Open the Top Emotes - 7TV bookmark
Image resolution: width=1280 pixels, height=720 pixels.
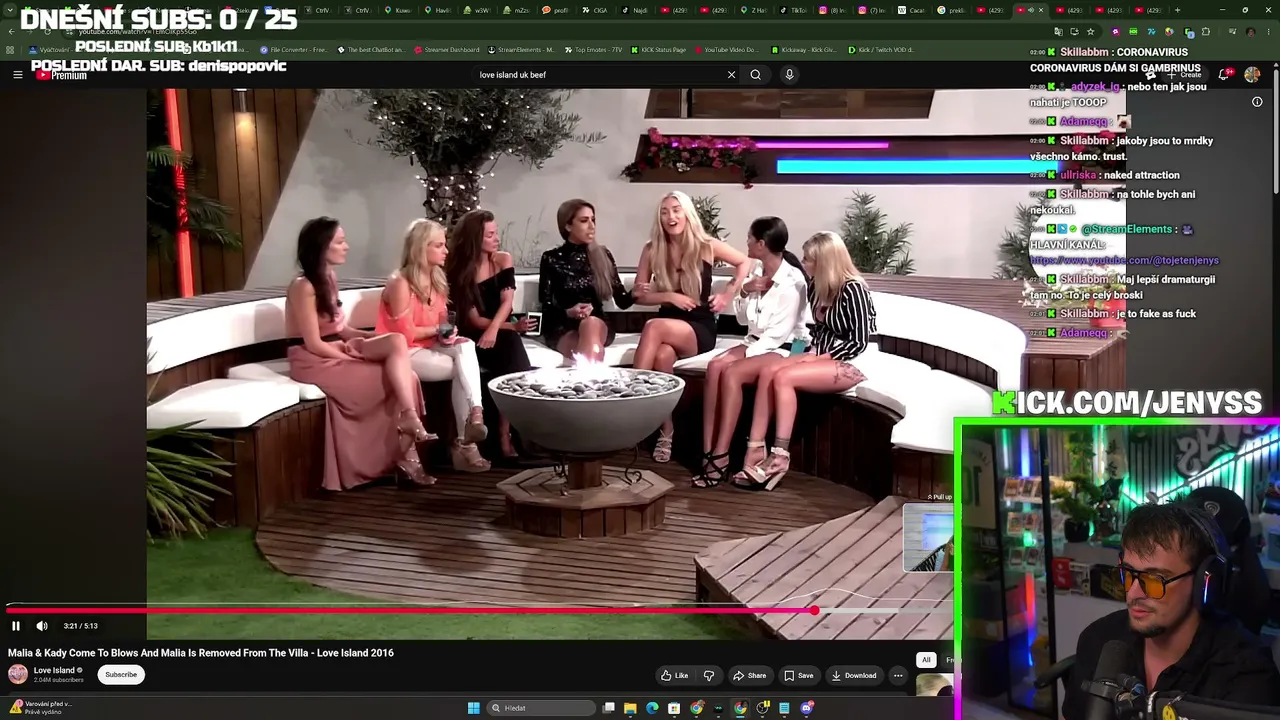(x=594, y=50)
